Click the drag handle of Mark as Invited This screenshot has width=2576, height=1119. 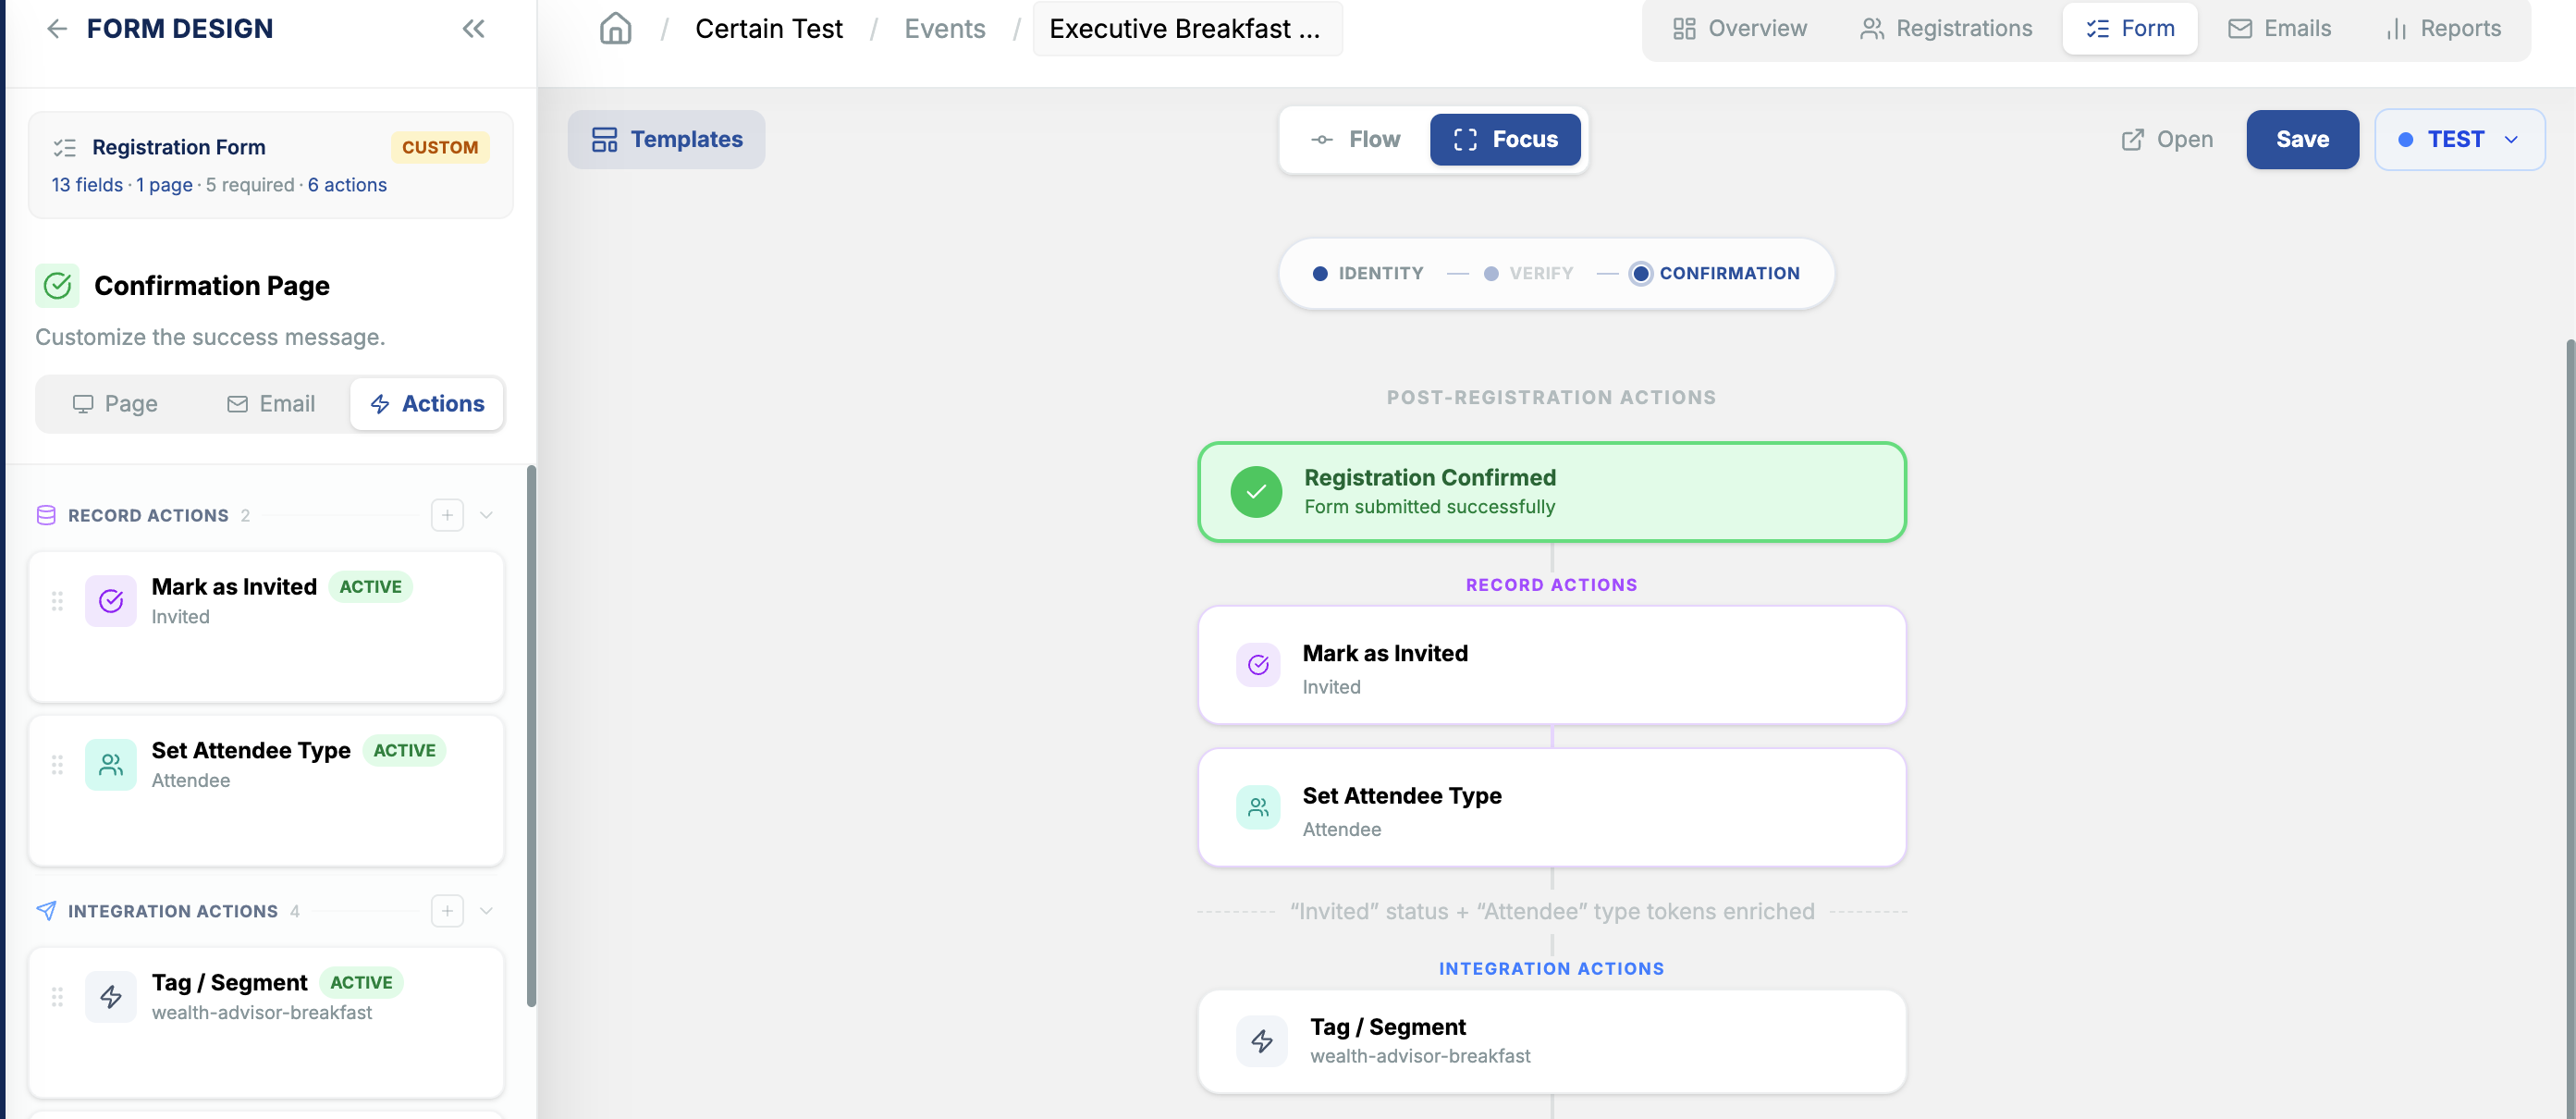57,601
